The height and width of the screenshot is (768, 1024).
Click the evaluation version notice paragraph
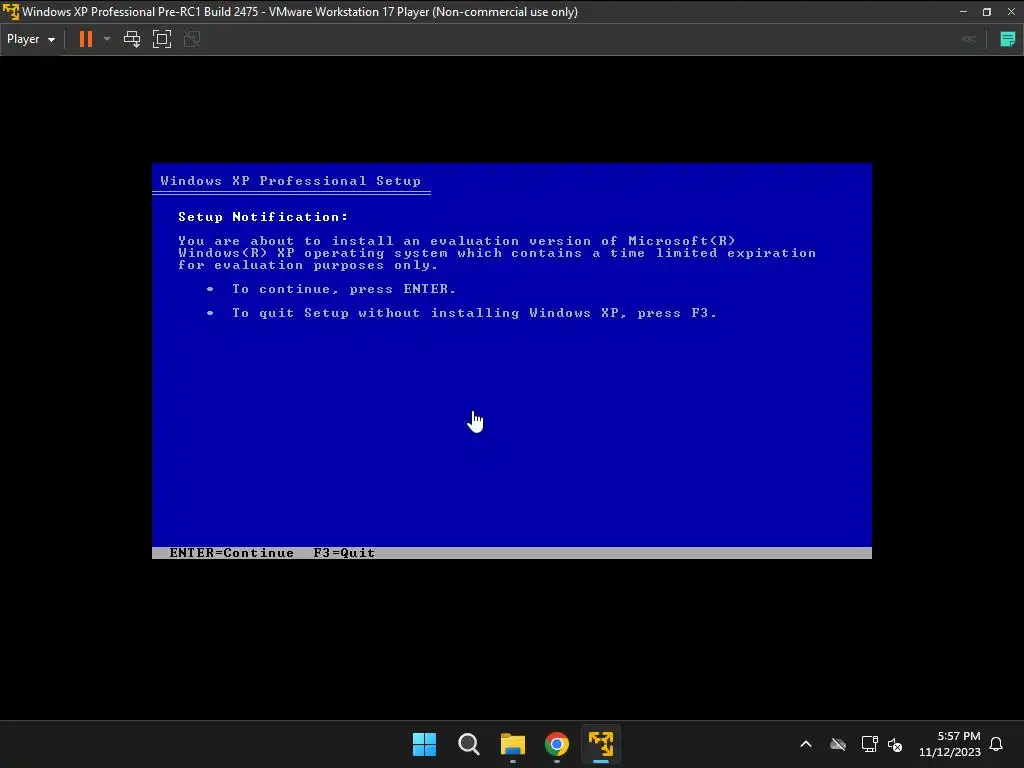[x=497, y=253]
